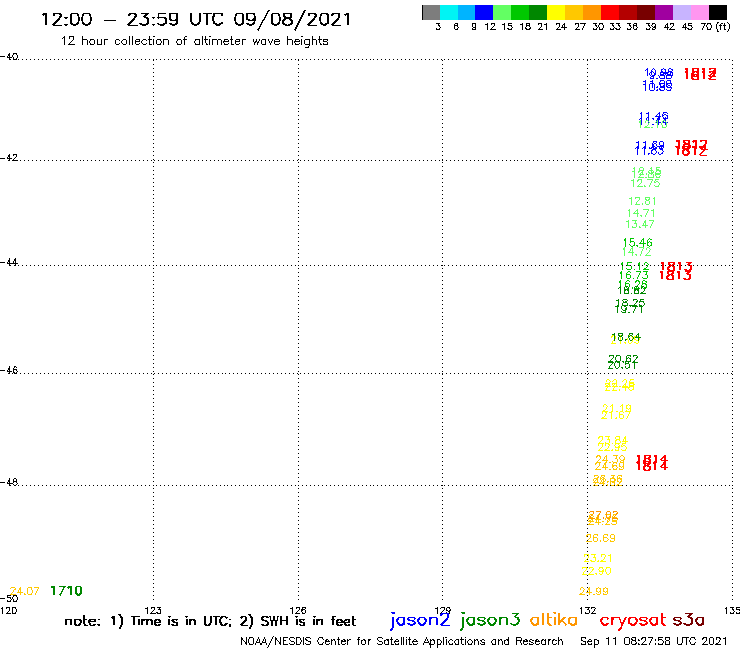Click the note 'Time is in UTC; SWH is in feet'
This screenshot has width=740, height=650.
pos(210,621)
